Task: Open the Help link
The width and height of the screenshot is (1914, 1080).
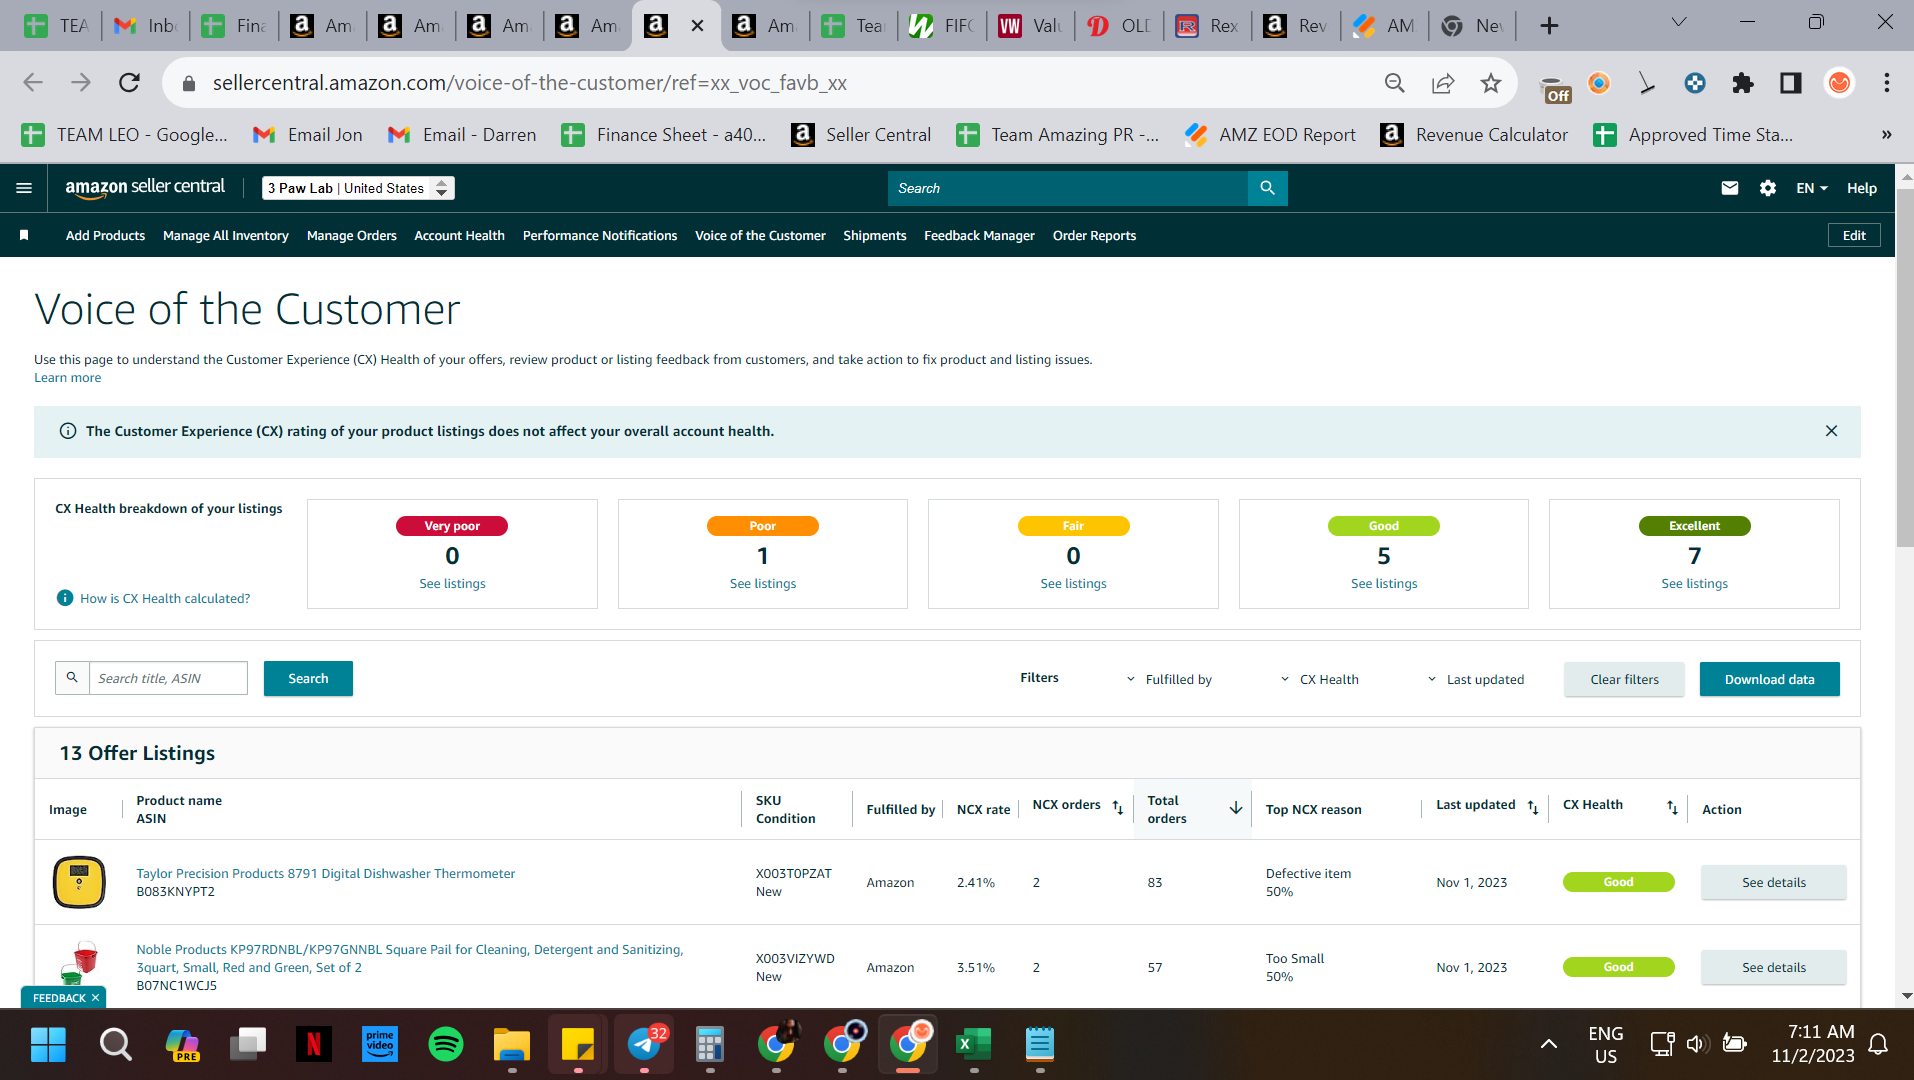Action: pyautogui.click(x=1861, y=188)
